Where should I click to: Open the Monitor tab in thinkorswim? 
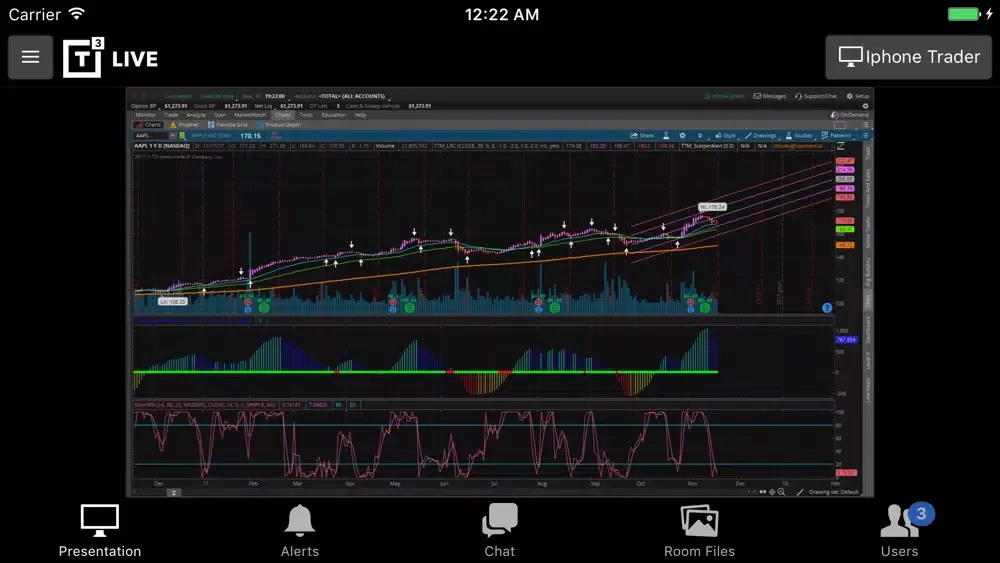(x=145, y=115)
